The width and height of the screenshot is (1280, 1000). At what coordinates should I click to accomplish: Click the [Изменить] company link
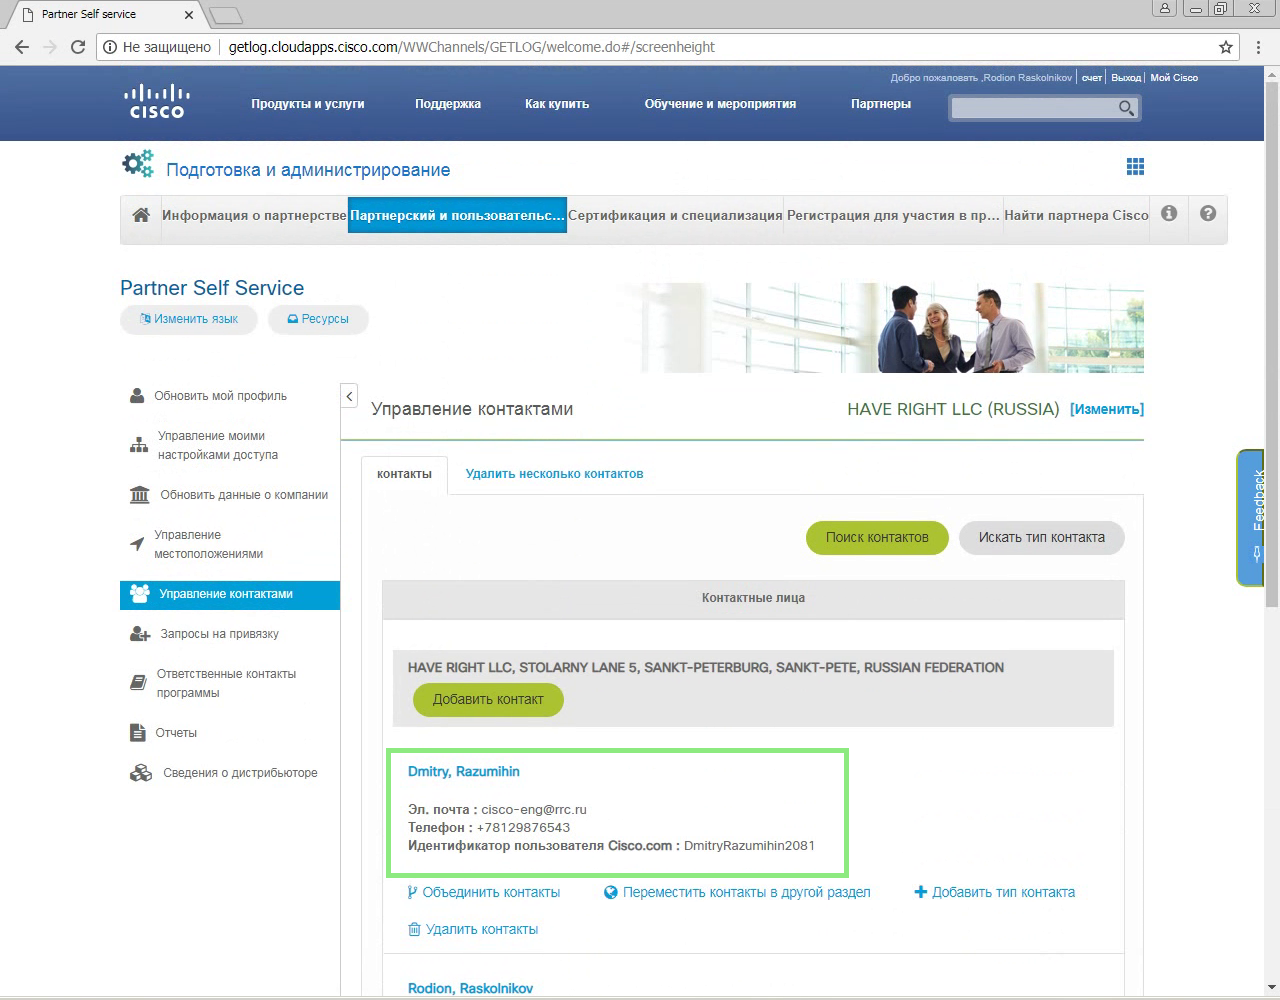click(1107, 409)
